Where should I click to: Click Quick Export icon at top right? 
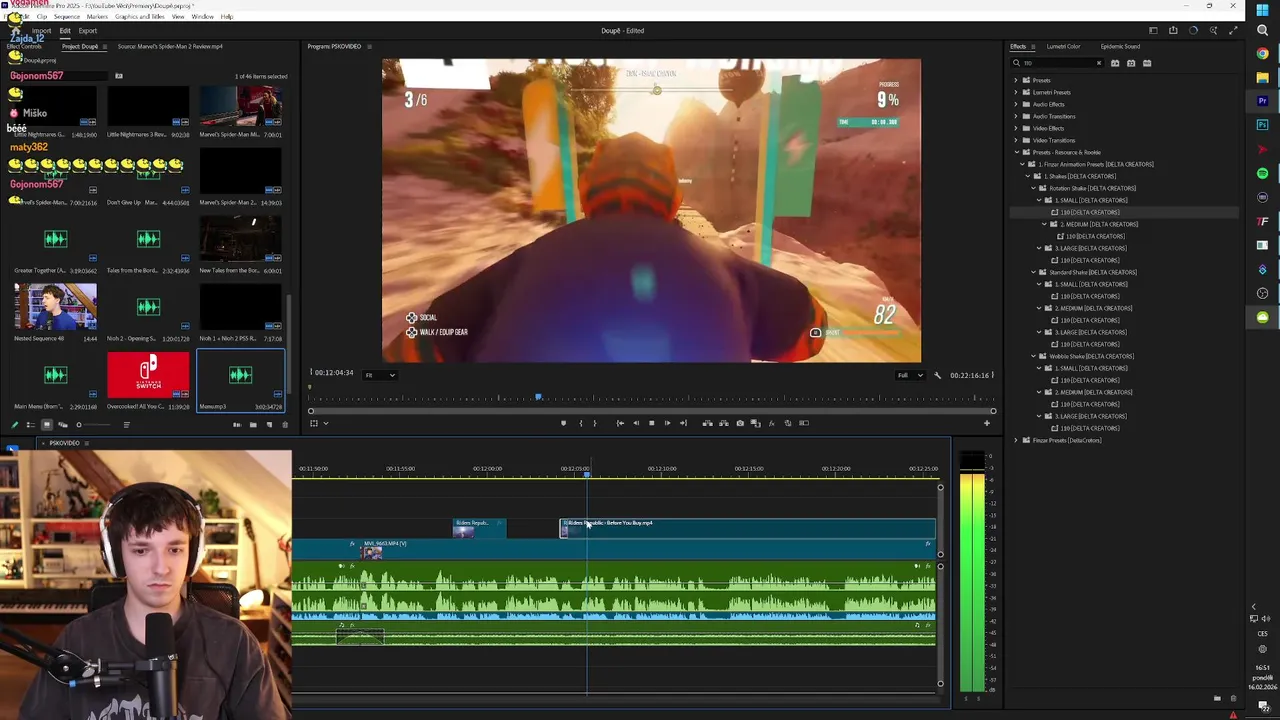pyautogui.click(x=1173, y=31)
